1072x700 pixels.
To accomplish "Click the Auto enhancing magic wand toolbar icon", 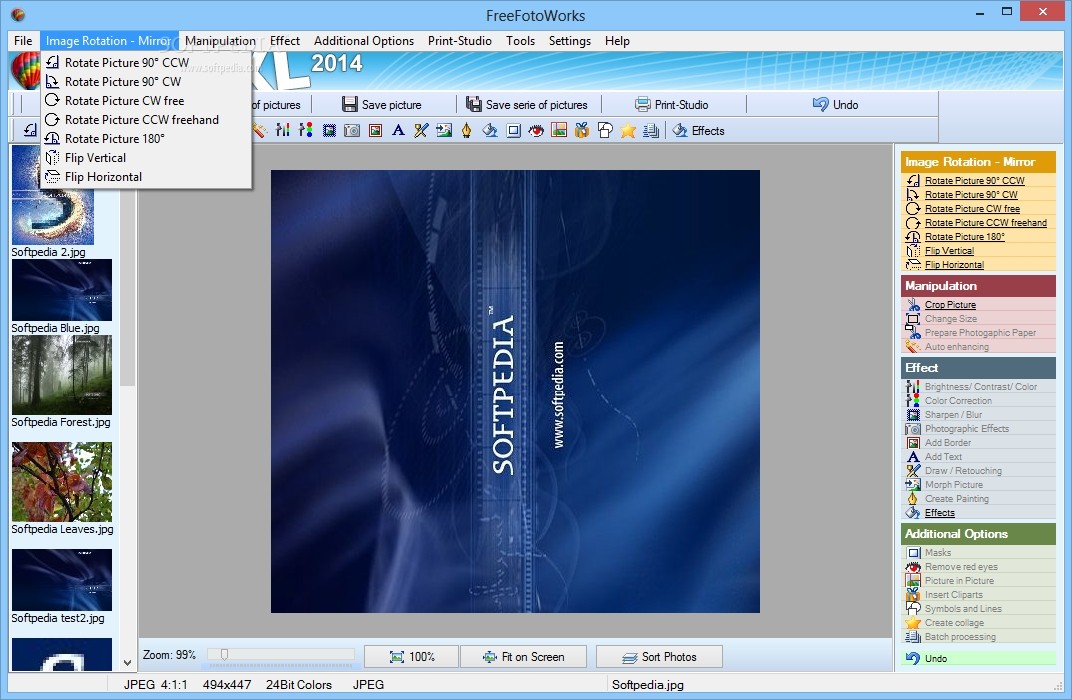I will pos(260,130).
